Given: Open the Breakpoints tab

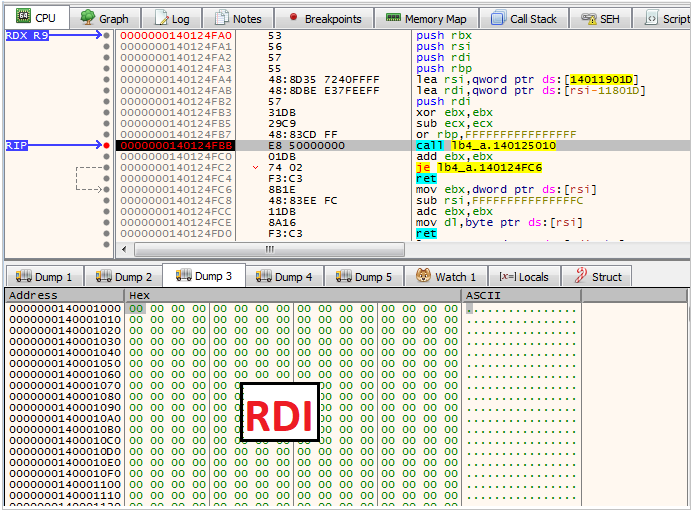Looking at the screenshot, I should point(324,19).
